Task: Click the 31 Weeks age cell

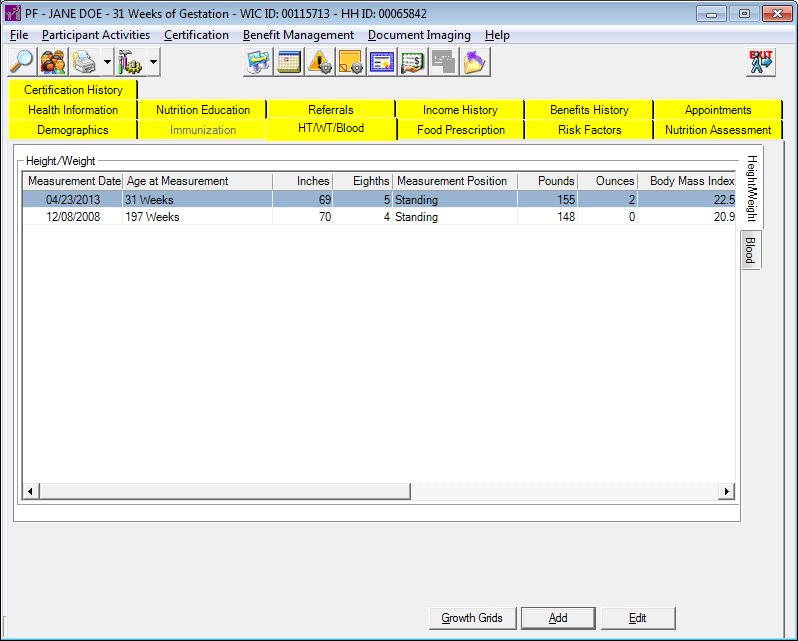Action: tap(197, 199)
